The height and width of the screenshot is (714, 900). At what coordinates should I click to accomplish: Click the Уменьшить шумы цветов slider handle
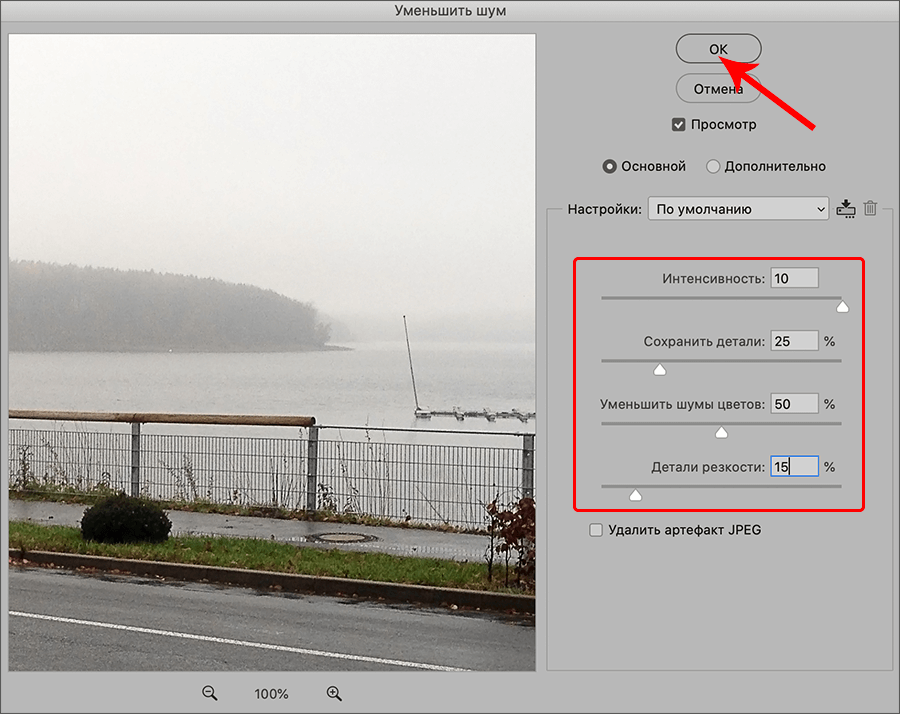pos(720,432)
